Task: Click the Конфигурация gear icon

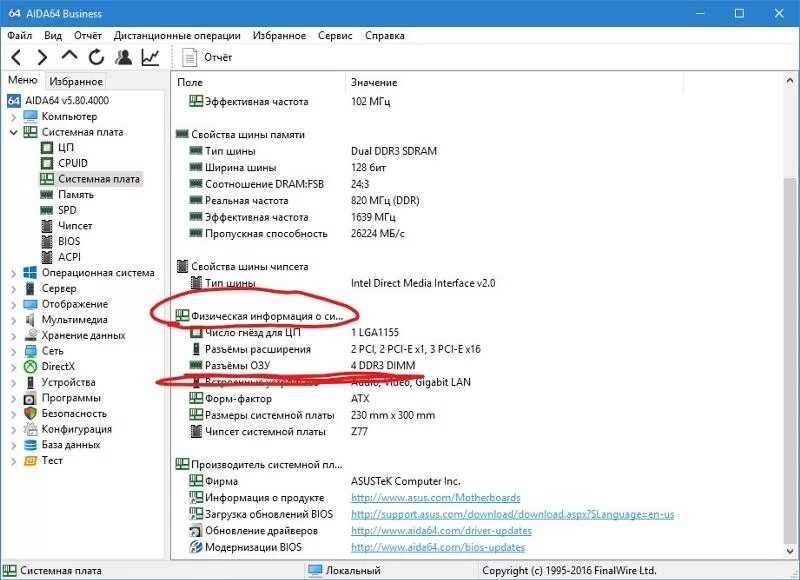Action: coord(31,430)
